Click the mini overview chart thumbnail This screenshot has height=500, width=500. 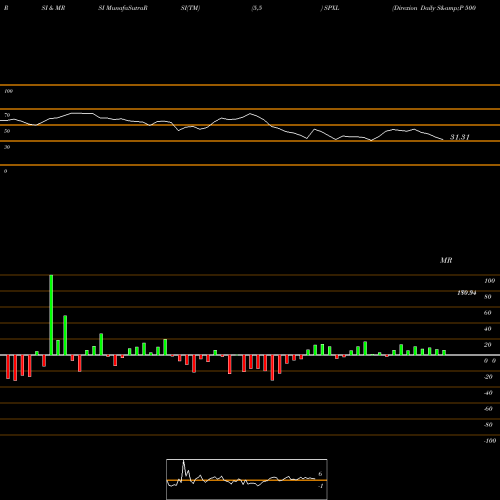(247, 479)
